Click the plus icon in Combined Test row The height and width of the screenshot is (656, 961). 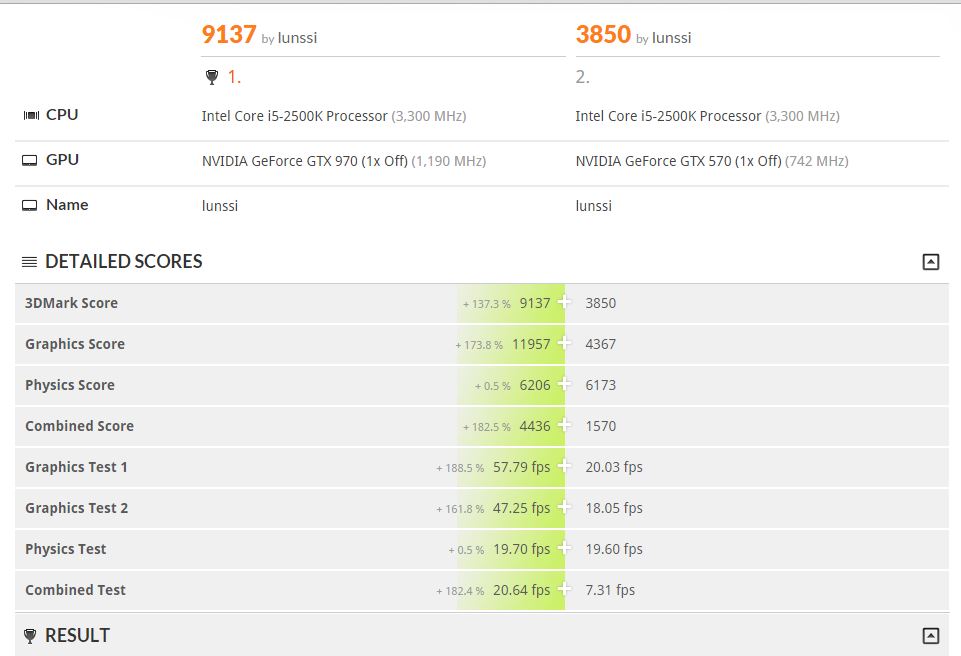point(564,590)
